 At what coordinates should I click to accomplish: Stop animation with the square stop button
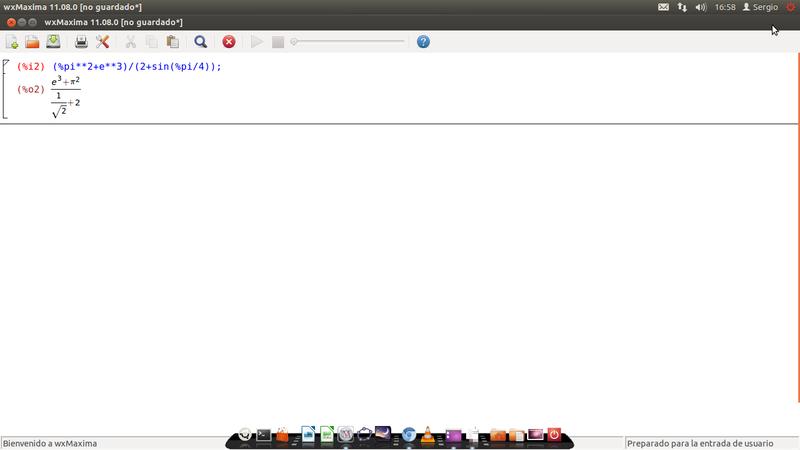click(x=278, y=42)
